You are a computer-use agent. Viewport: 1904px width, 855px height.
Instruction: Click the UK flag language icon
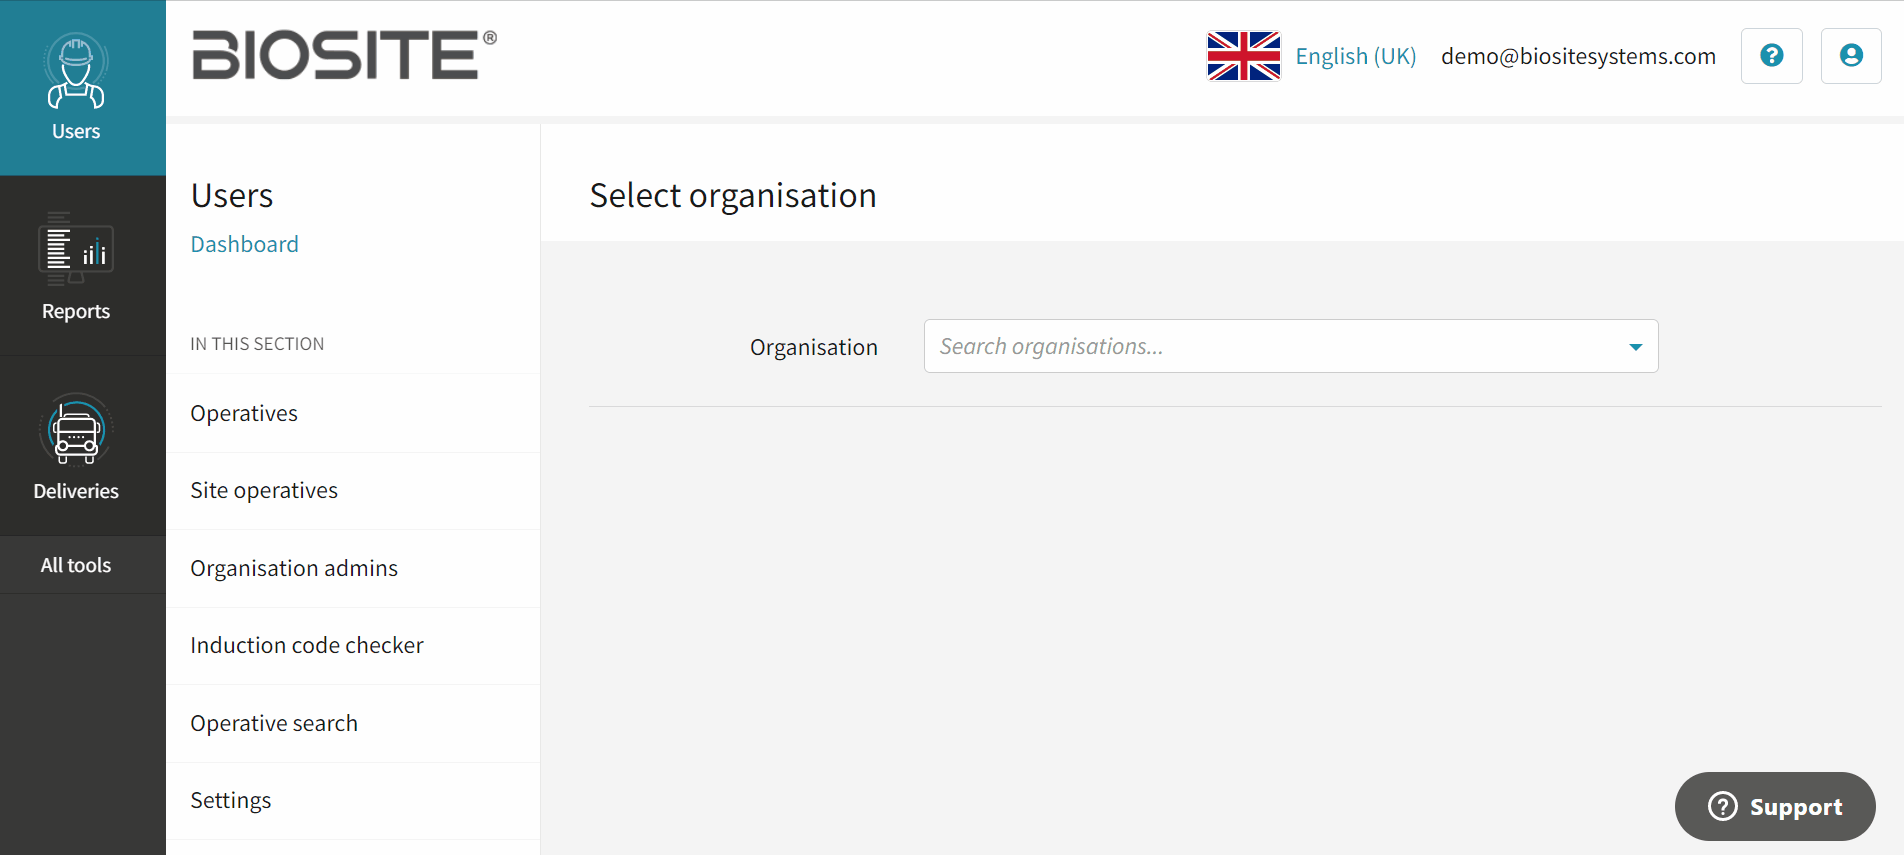(1243, 56)
